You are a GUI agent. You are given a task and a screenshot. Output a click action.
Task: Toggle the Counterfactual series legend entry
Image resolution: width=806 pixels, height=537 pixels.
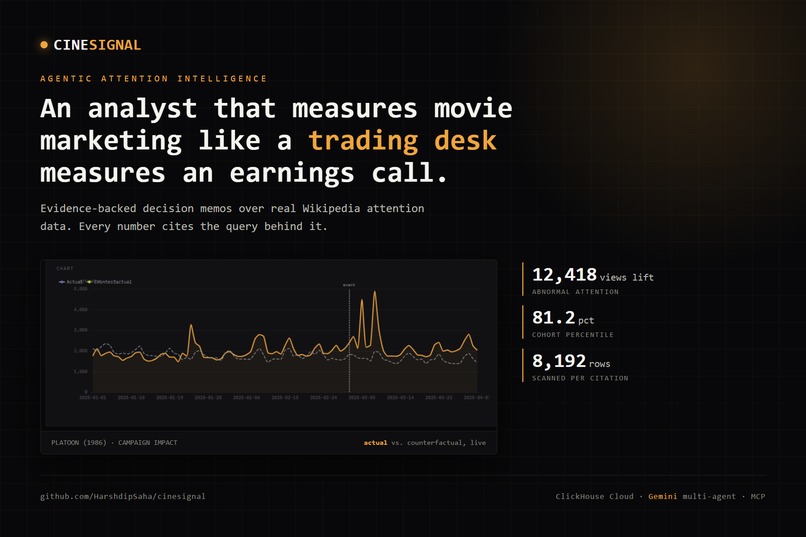click(x=110, y=282)
